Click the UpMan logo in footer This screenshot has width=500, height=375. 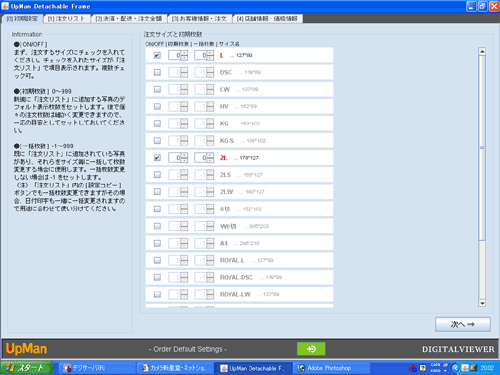26,349
